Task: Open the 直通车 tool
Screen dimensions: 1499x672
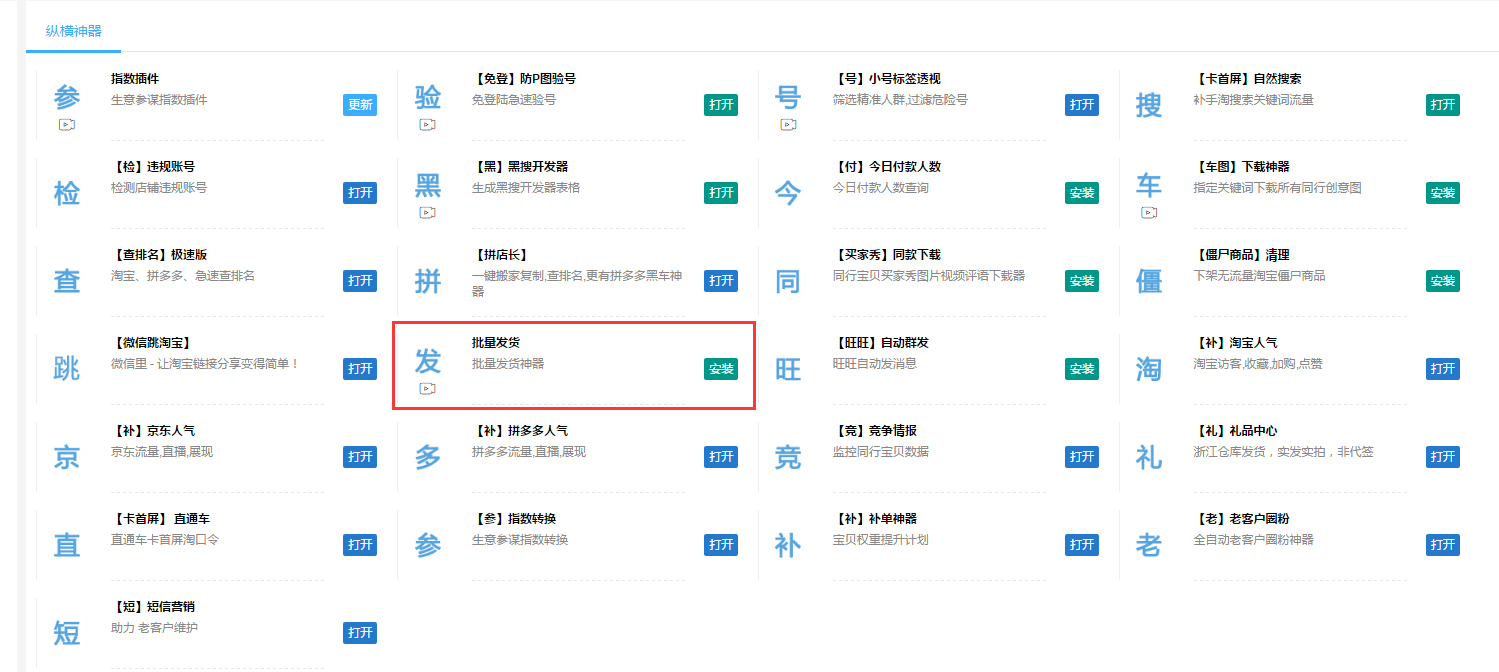Action: (360, 545)
